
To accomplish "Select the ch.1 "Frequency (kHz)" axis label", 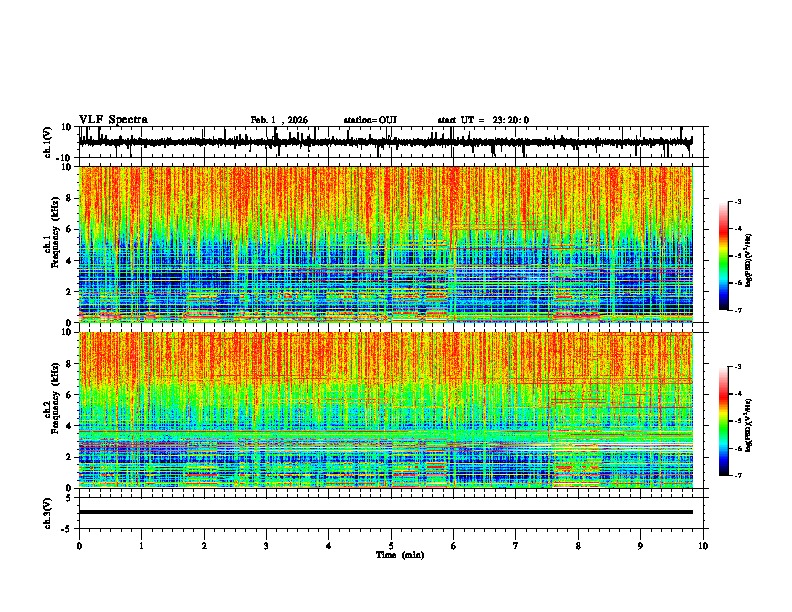I will click(55, 233).
